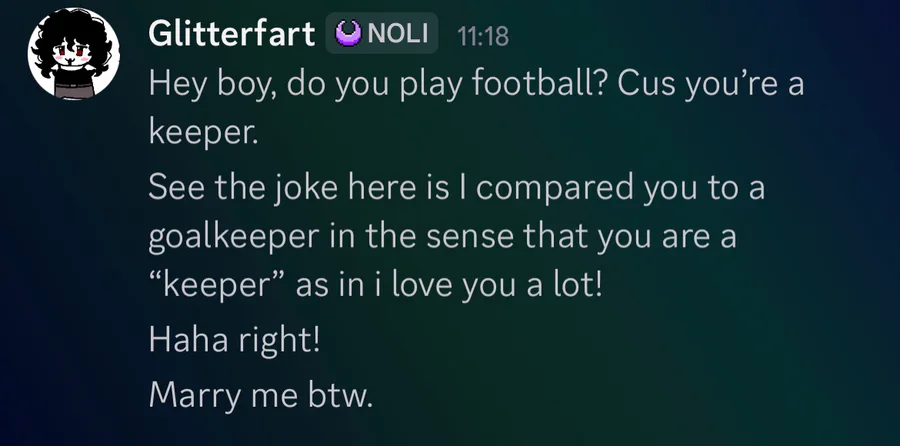Image resolution: width=900 pixels, height=446 pixels.
Task: Click the "See the joke here" text
Action: coord(264,187)
